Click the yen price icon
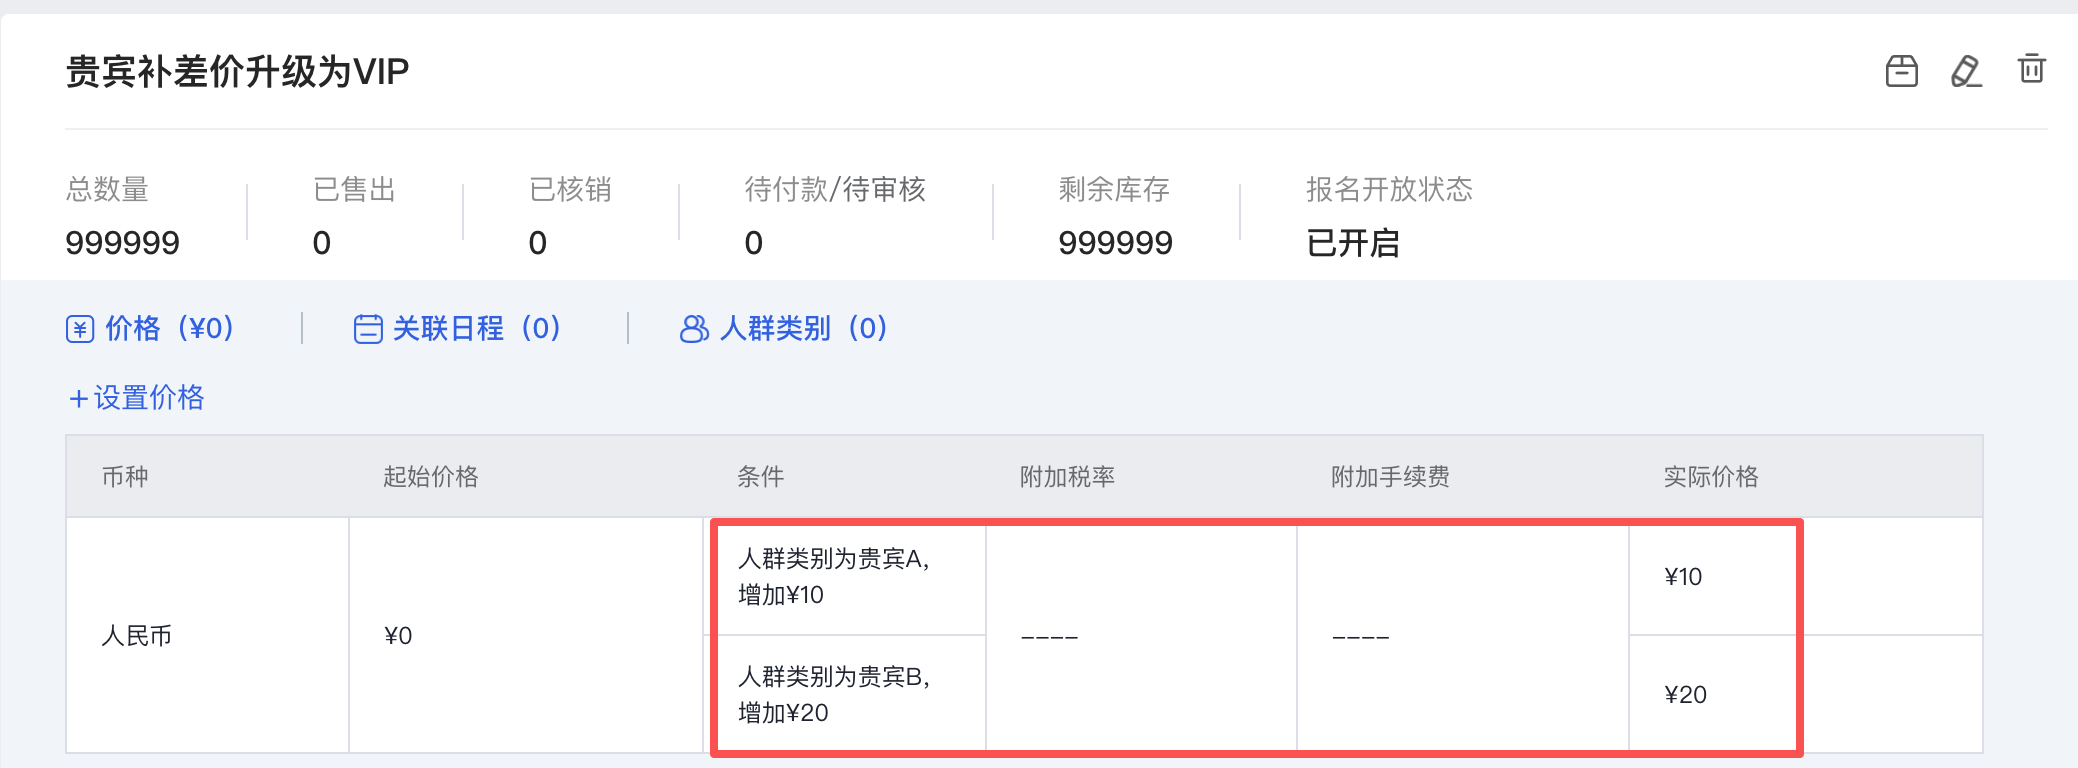Screen dimensions: 2078x768 coord(80,329)
